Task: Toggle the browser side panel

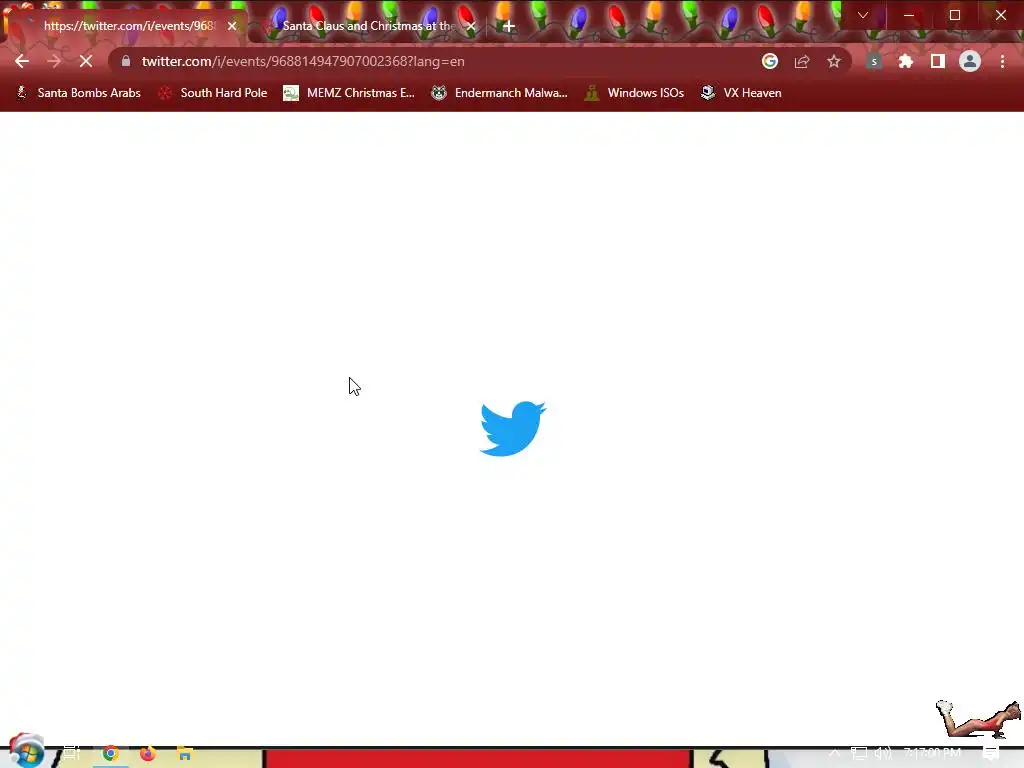Action: (x=938, y=61)
